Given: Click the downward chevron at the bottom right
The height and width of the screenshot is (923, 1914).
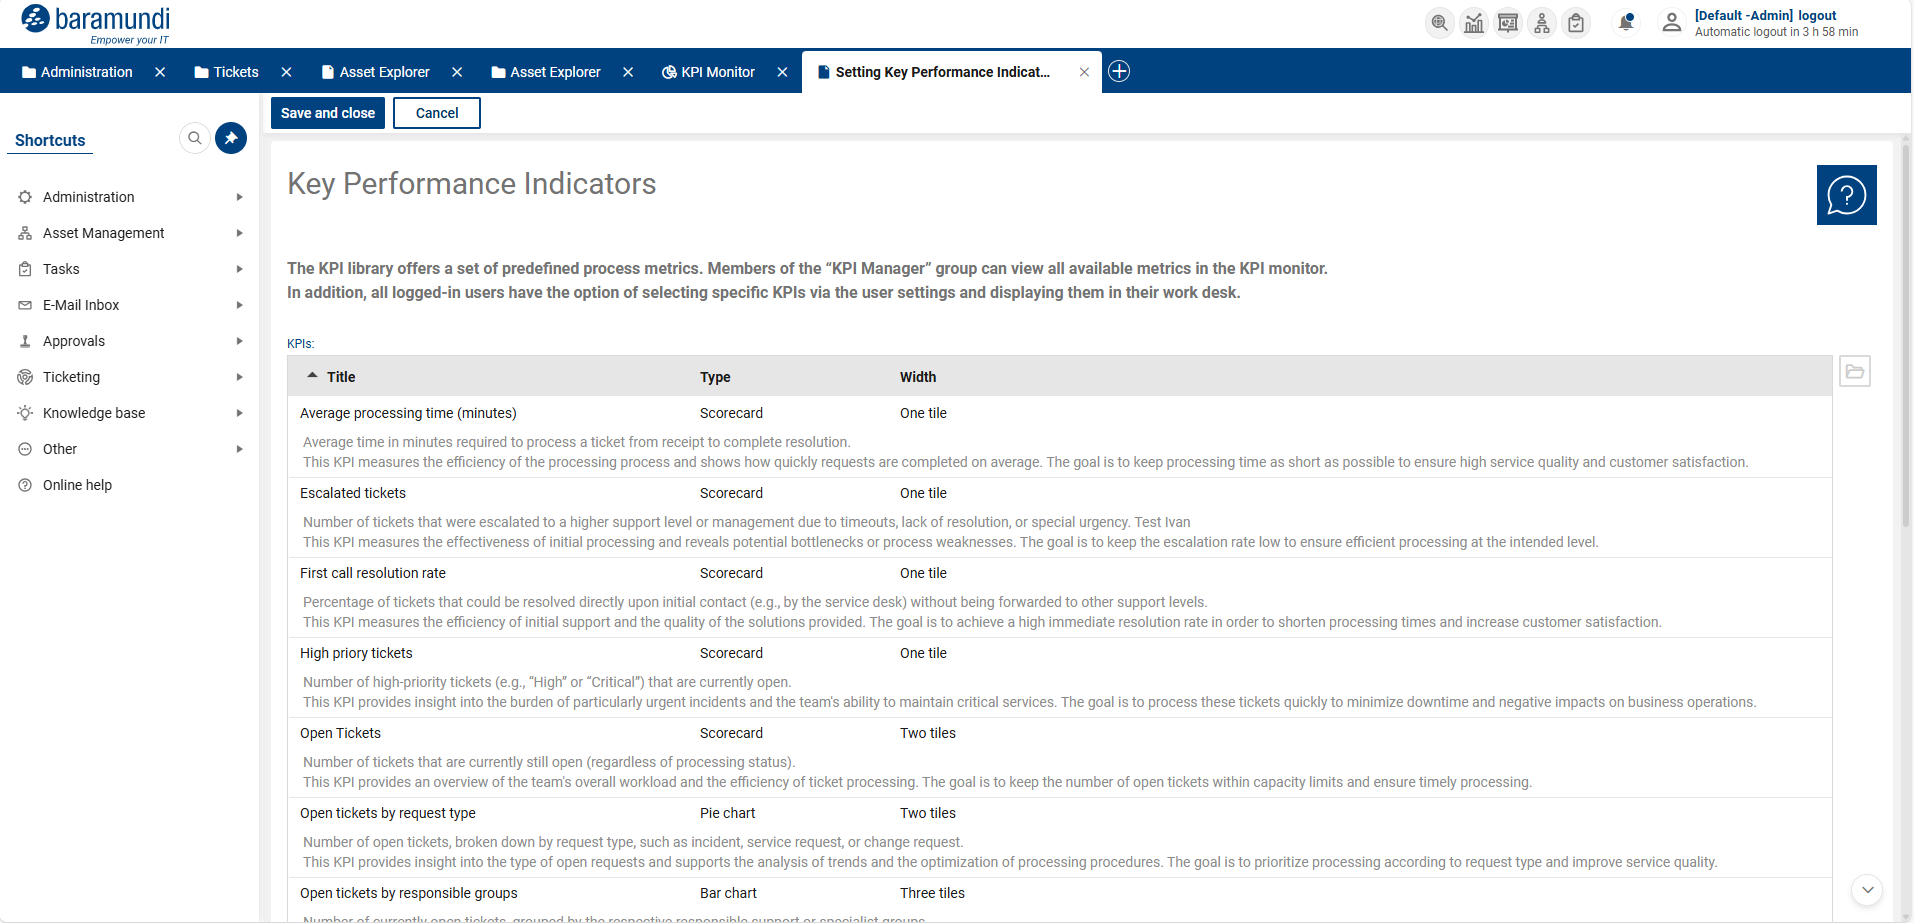Looking at the screenshot, I should coord(1866,890).
